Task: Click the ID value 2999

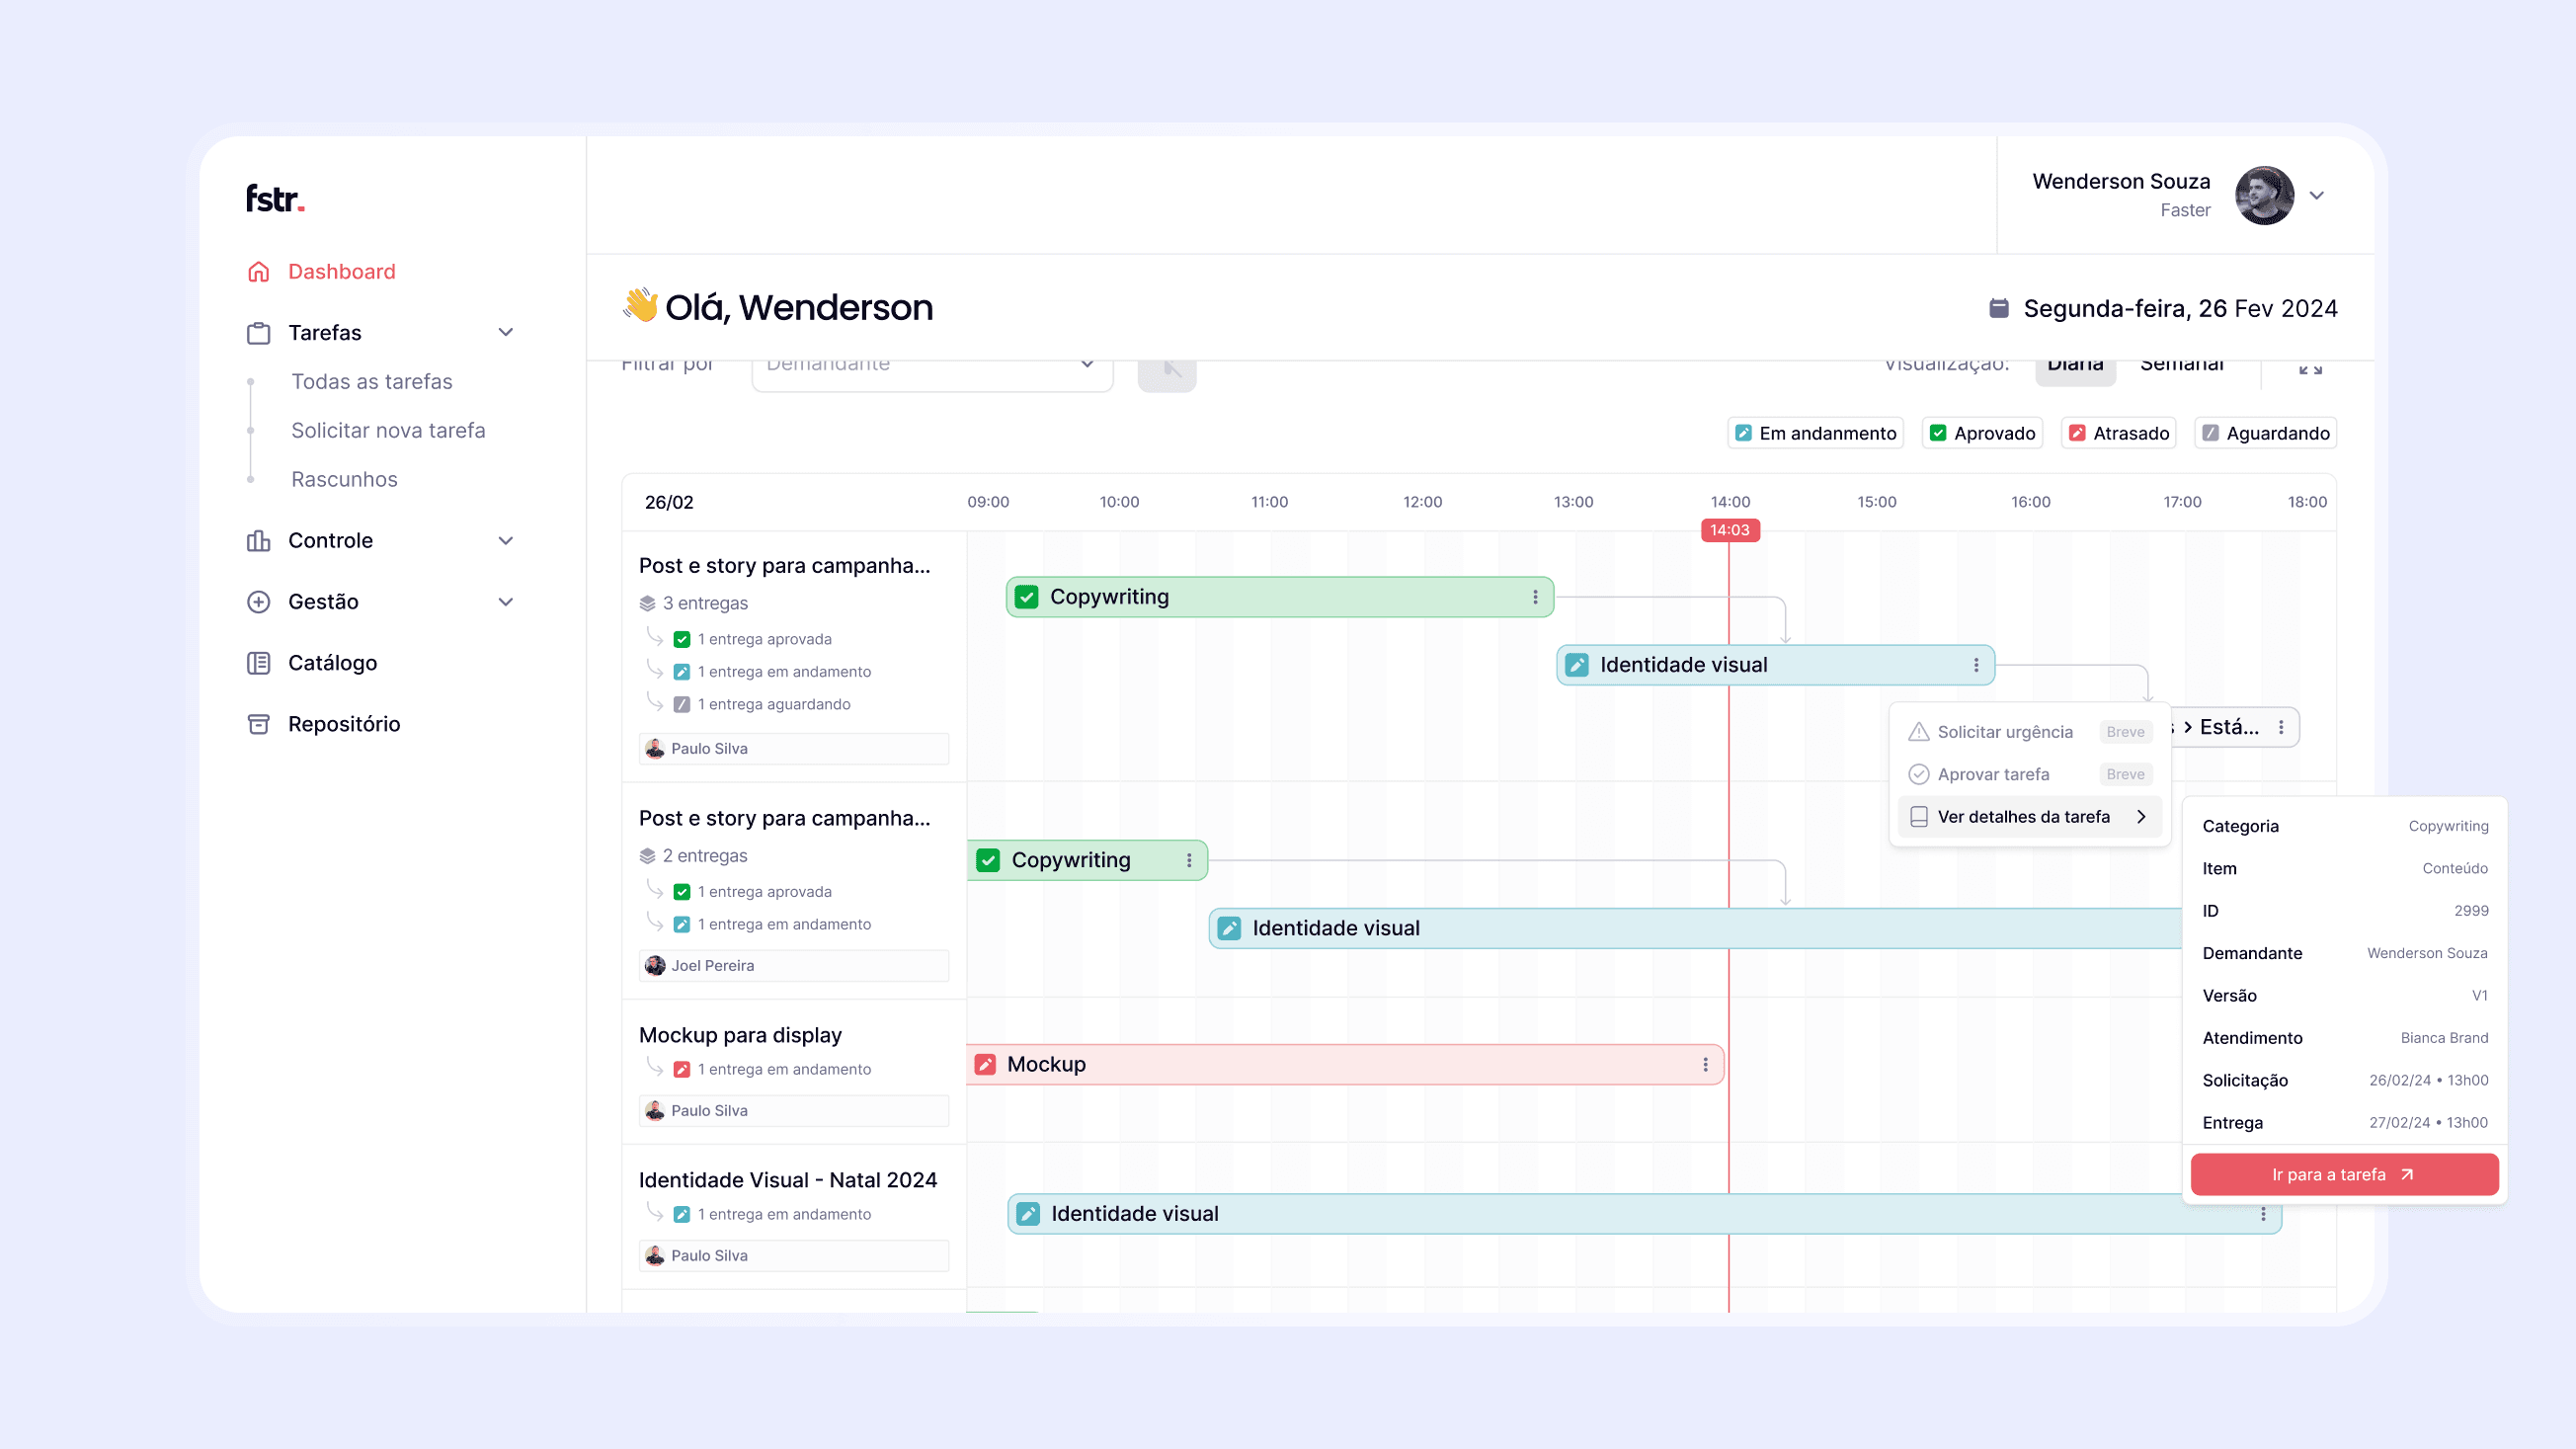Action: 2471,911
